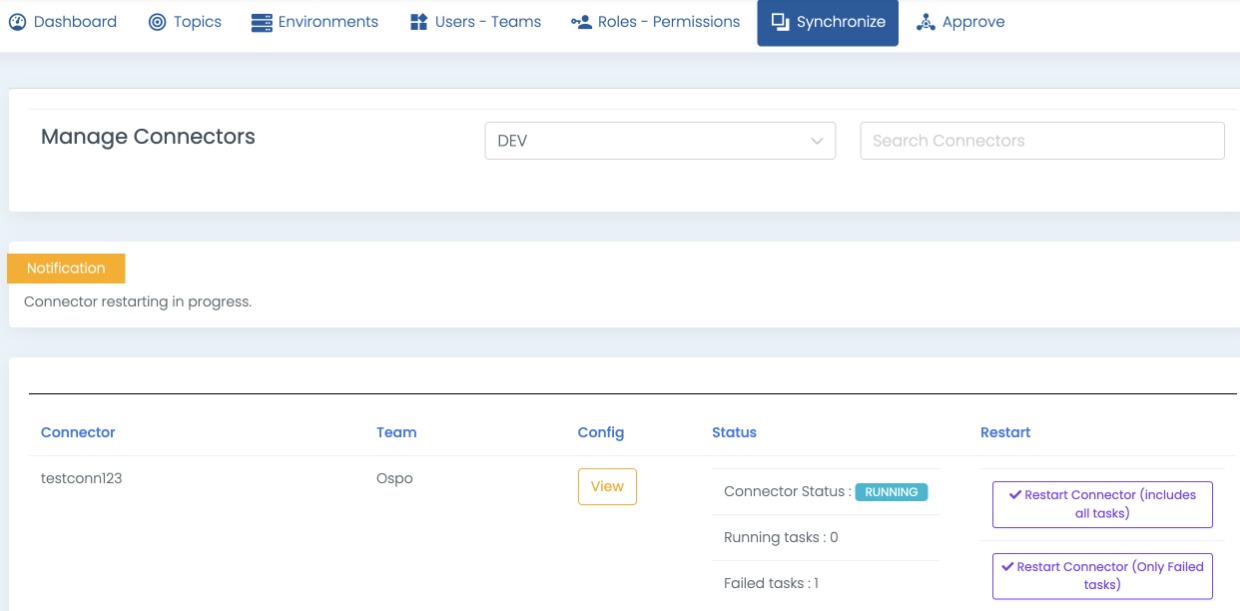This screenshot has height=611, width=1240.
Task: Click the Dashboard gauge icon
Action: point(18,22)
